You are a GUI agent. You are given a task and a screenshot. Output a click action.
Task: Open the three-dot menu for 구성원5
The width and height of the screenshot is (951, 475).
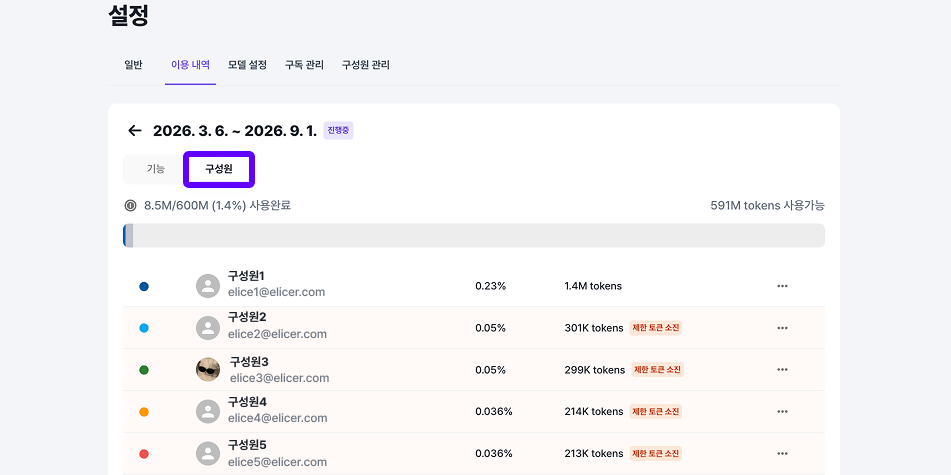coord(782,454)
